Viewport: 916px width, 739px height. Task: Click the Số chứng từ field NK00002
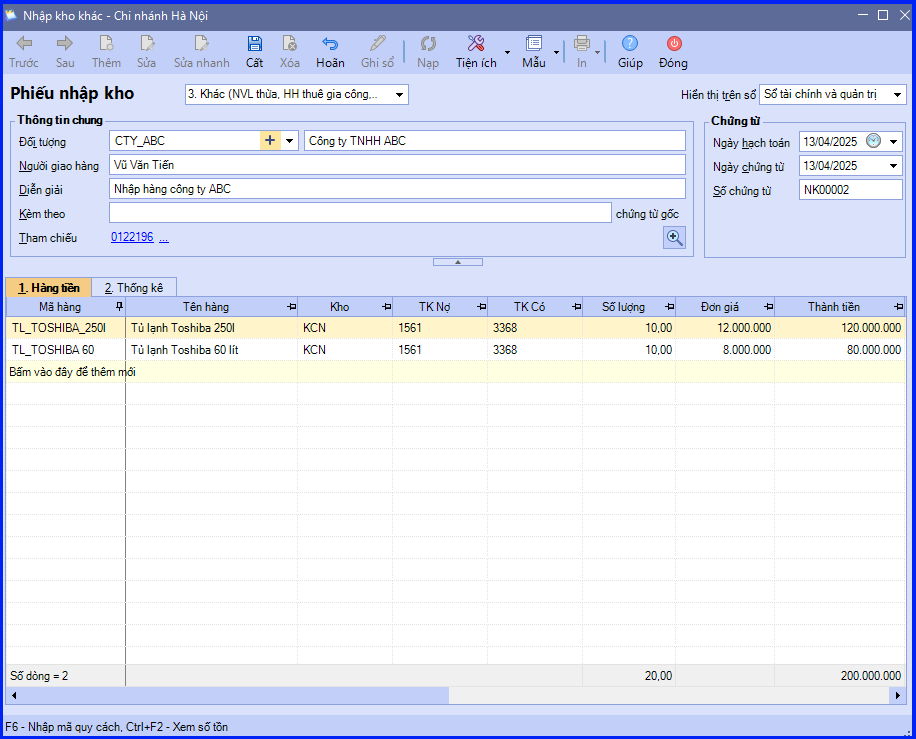coord(851,190)
